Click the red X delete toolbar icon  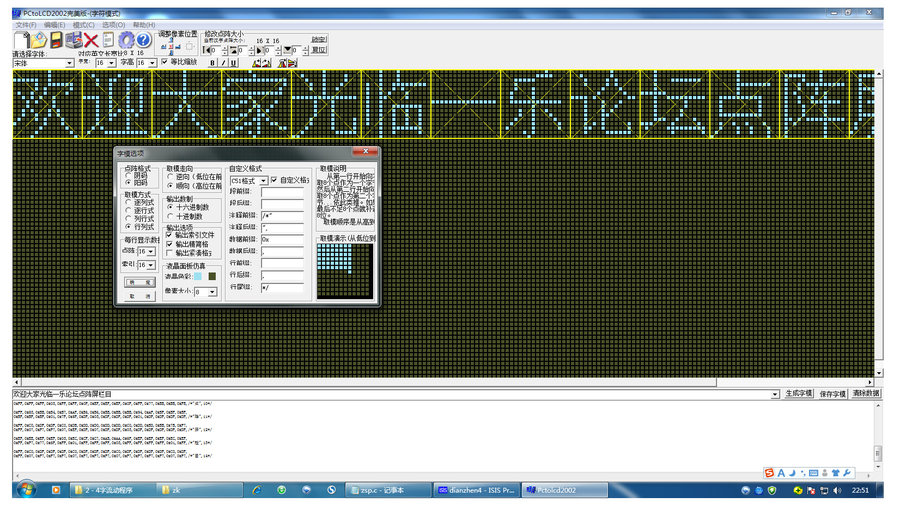pyautogui.click(x=91, y=39)
